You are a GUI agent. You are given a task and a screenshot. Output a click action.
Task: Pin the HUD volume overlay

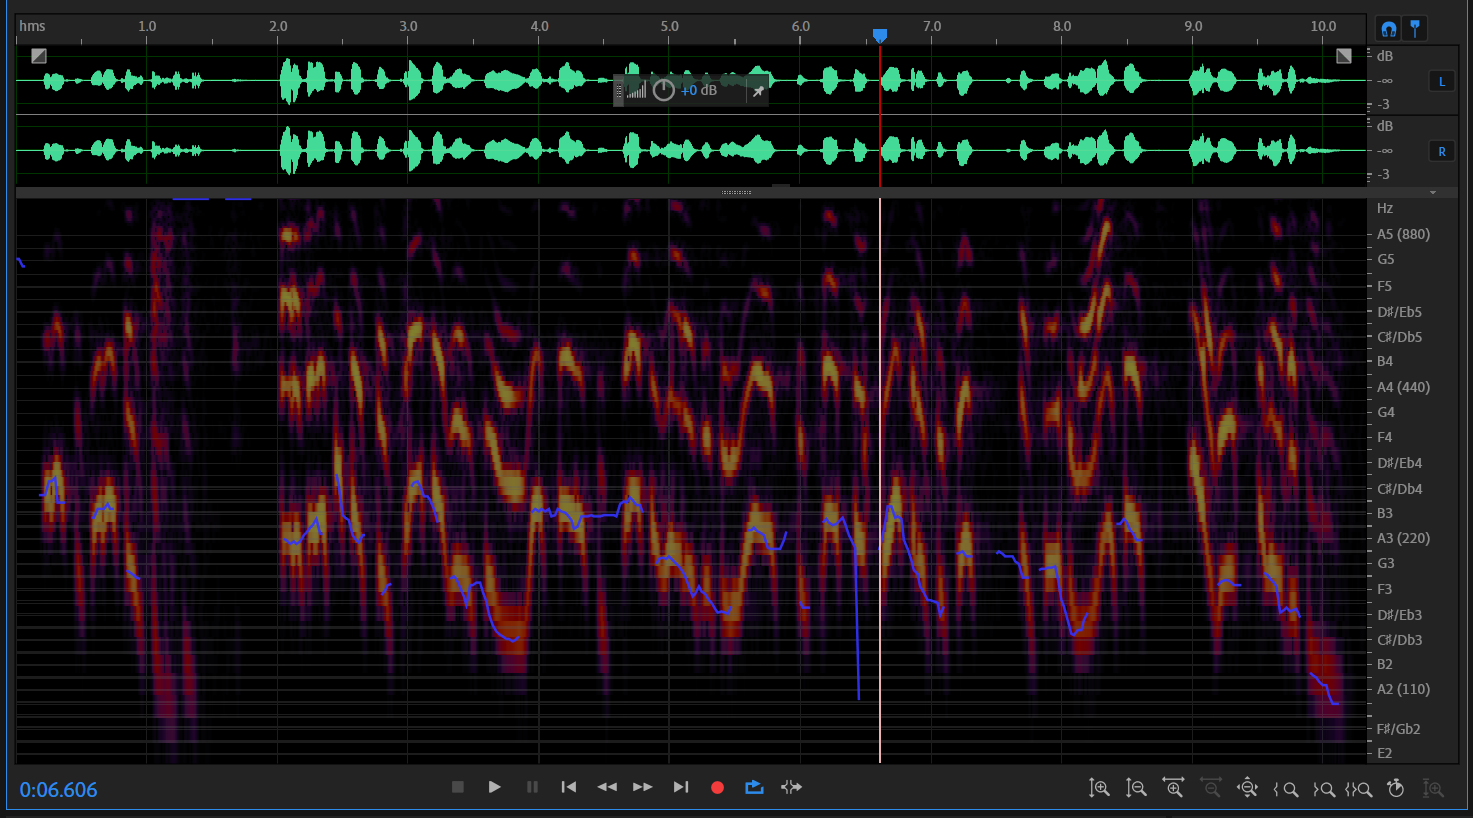[758, 91]
